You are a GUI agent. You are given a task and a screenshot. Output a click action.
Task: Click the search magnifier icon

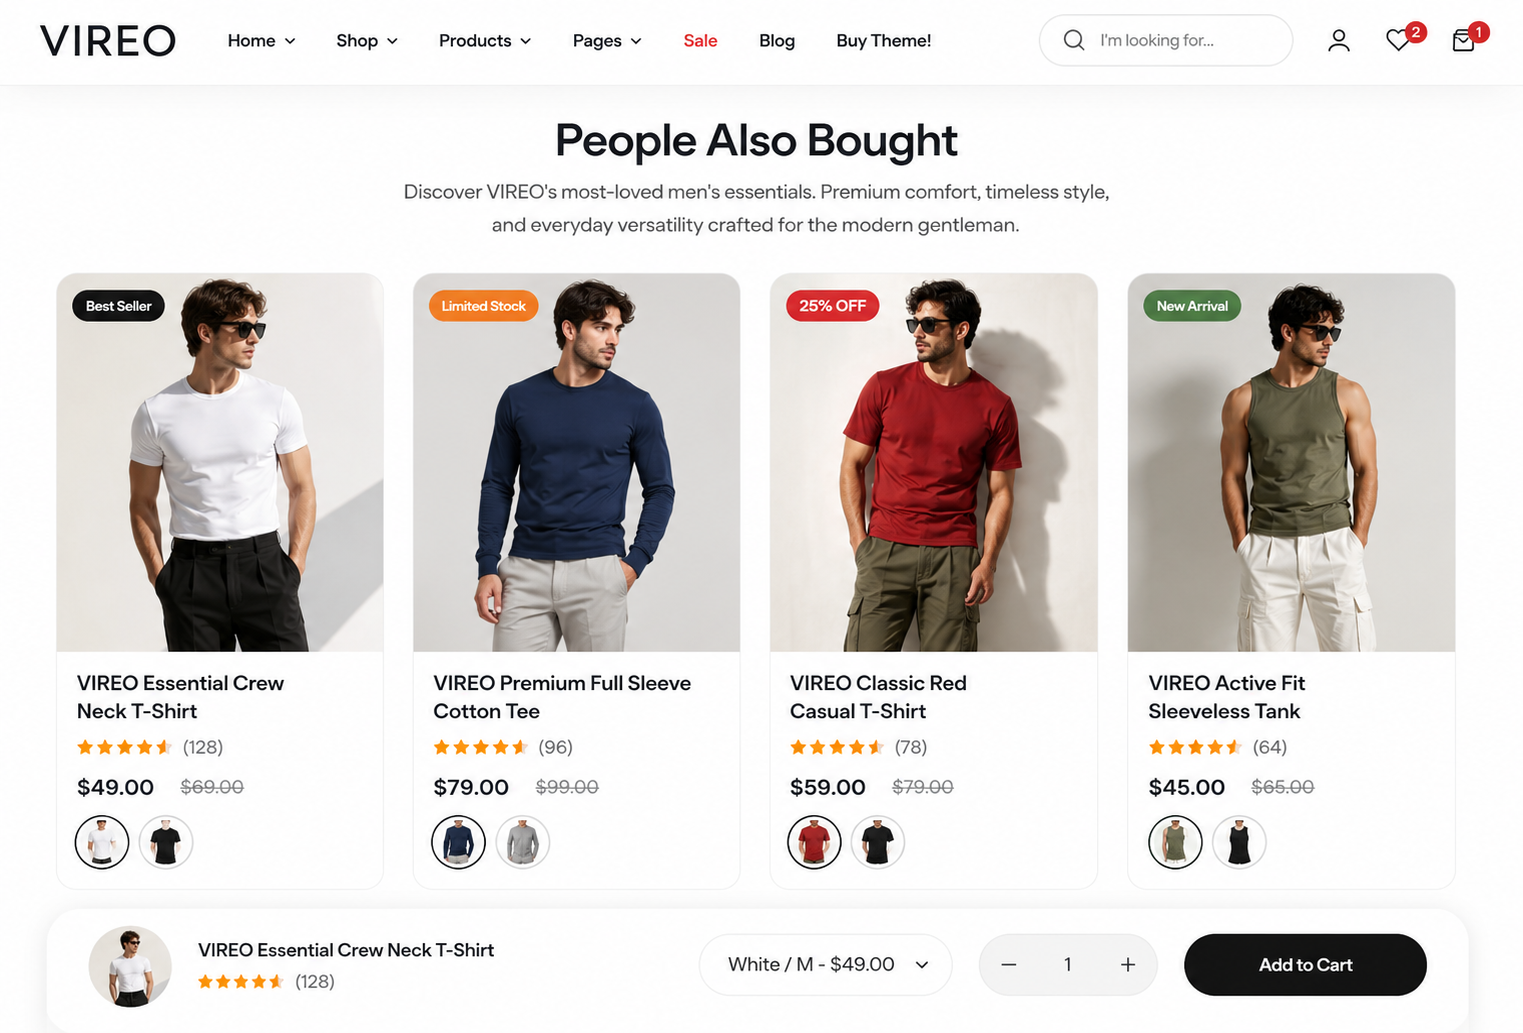[1073, 40]
